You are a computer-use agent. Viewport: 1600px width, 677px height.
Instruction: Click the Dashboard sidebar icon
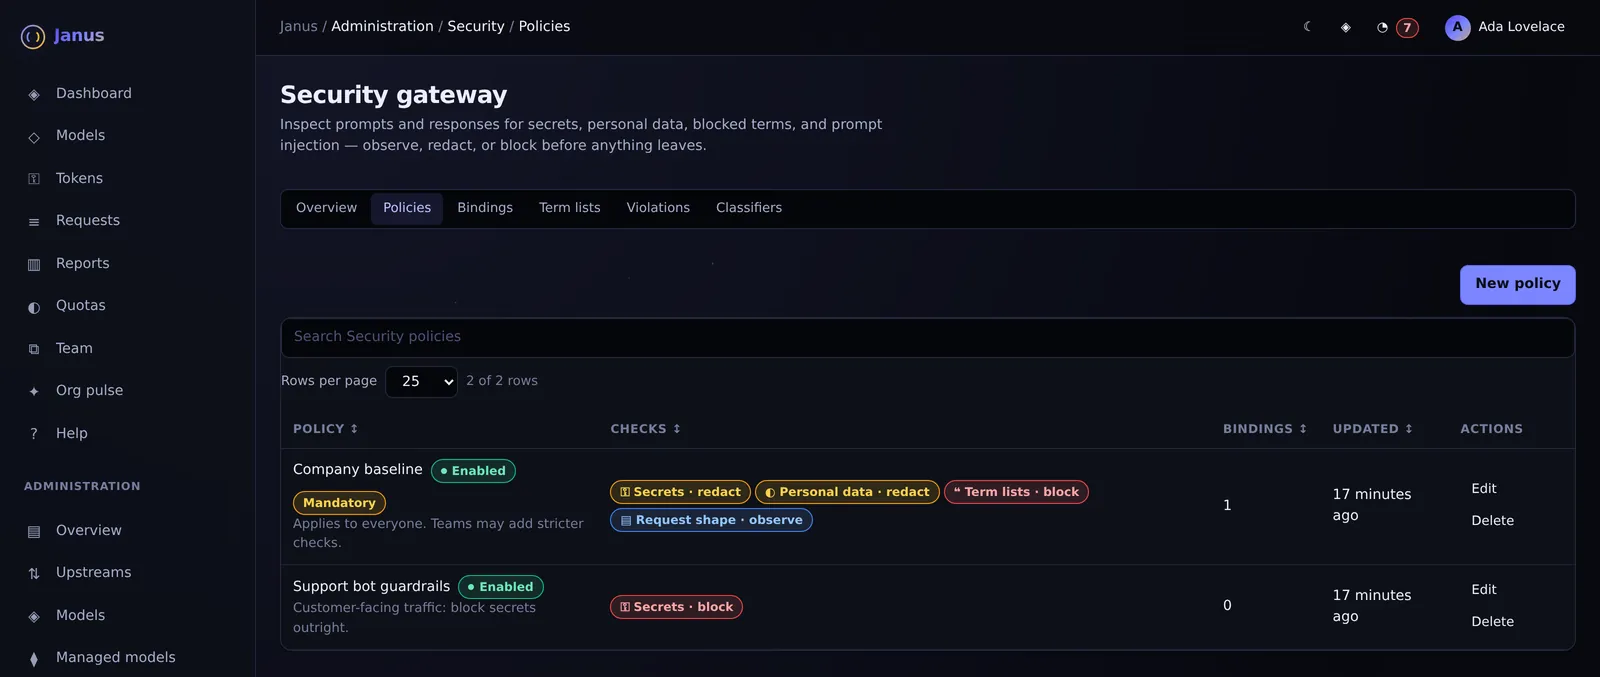click(x=34, y=94)
